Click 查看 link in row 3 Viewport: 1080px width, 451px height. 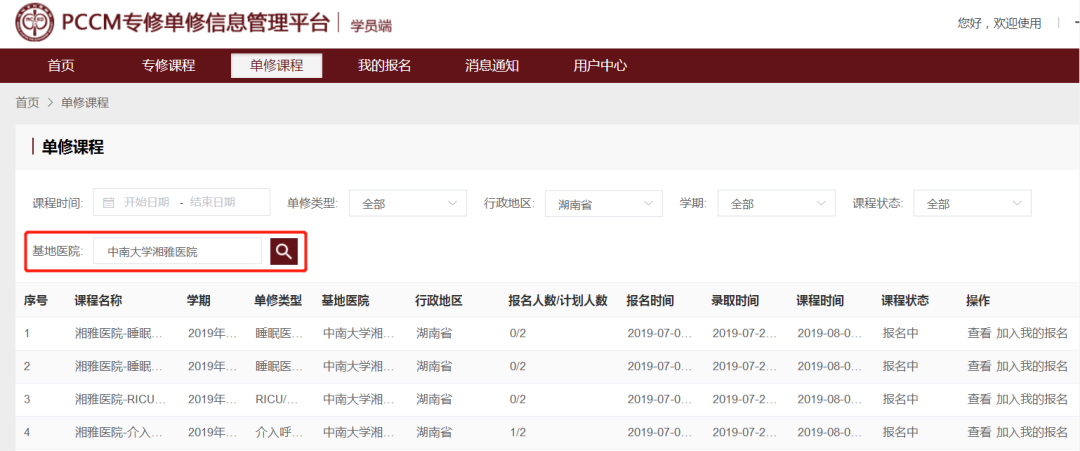coord(979,399)
